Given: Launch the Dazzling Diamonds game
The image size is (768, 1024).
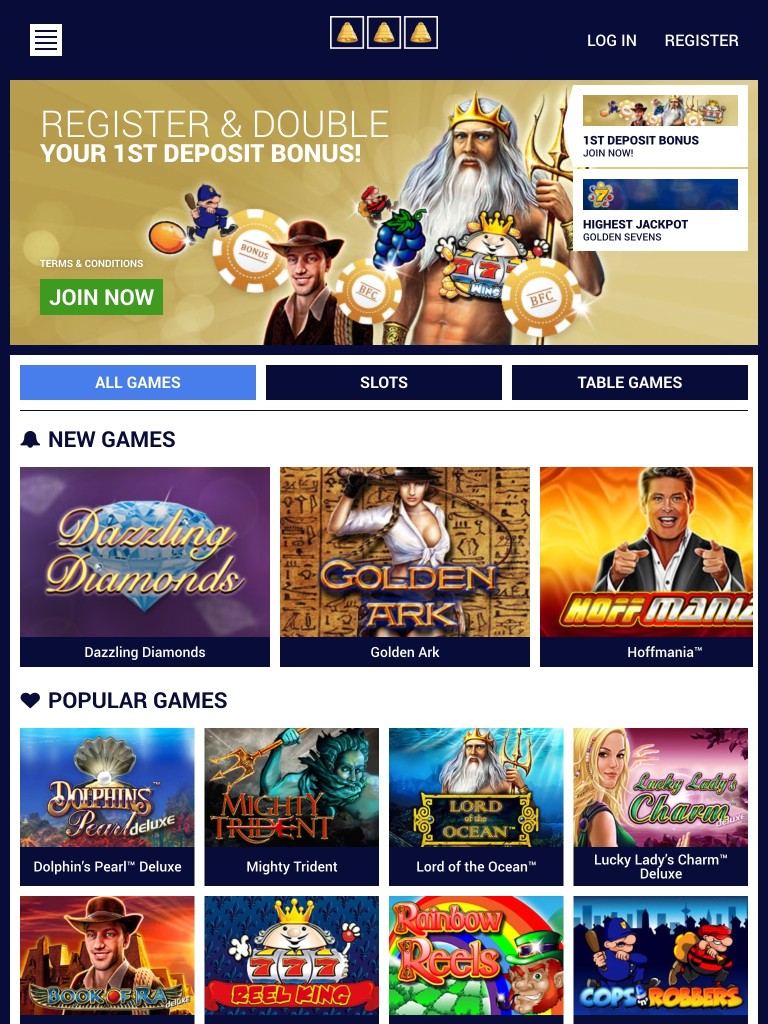Looking at the screenshot, I should 145,567.
